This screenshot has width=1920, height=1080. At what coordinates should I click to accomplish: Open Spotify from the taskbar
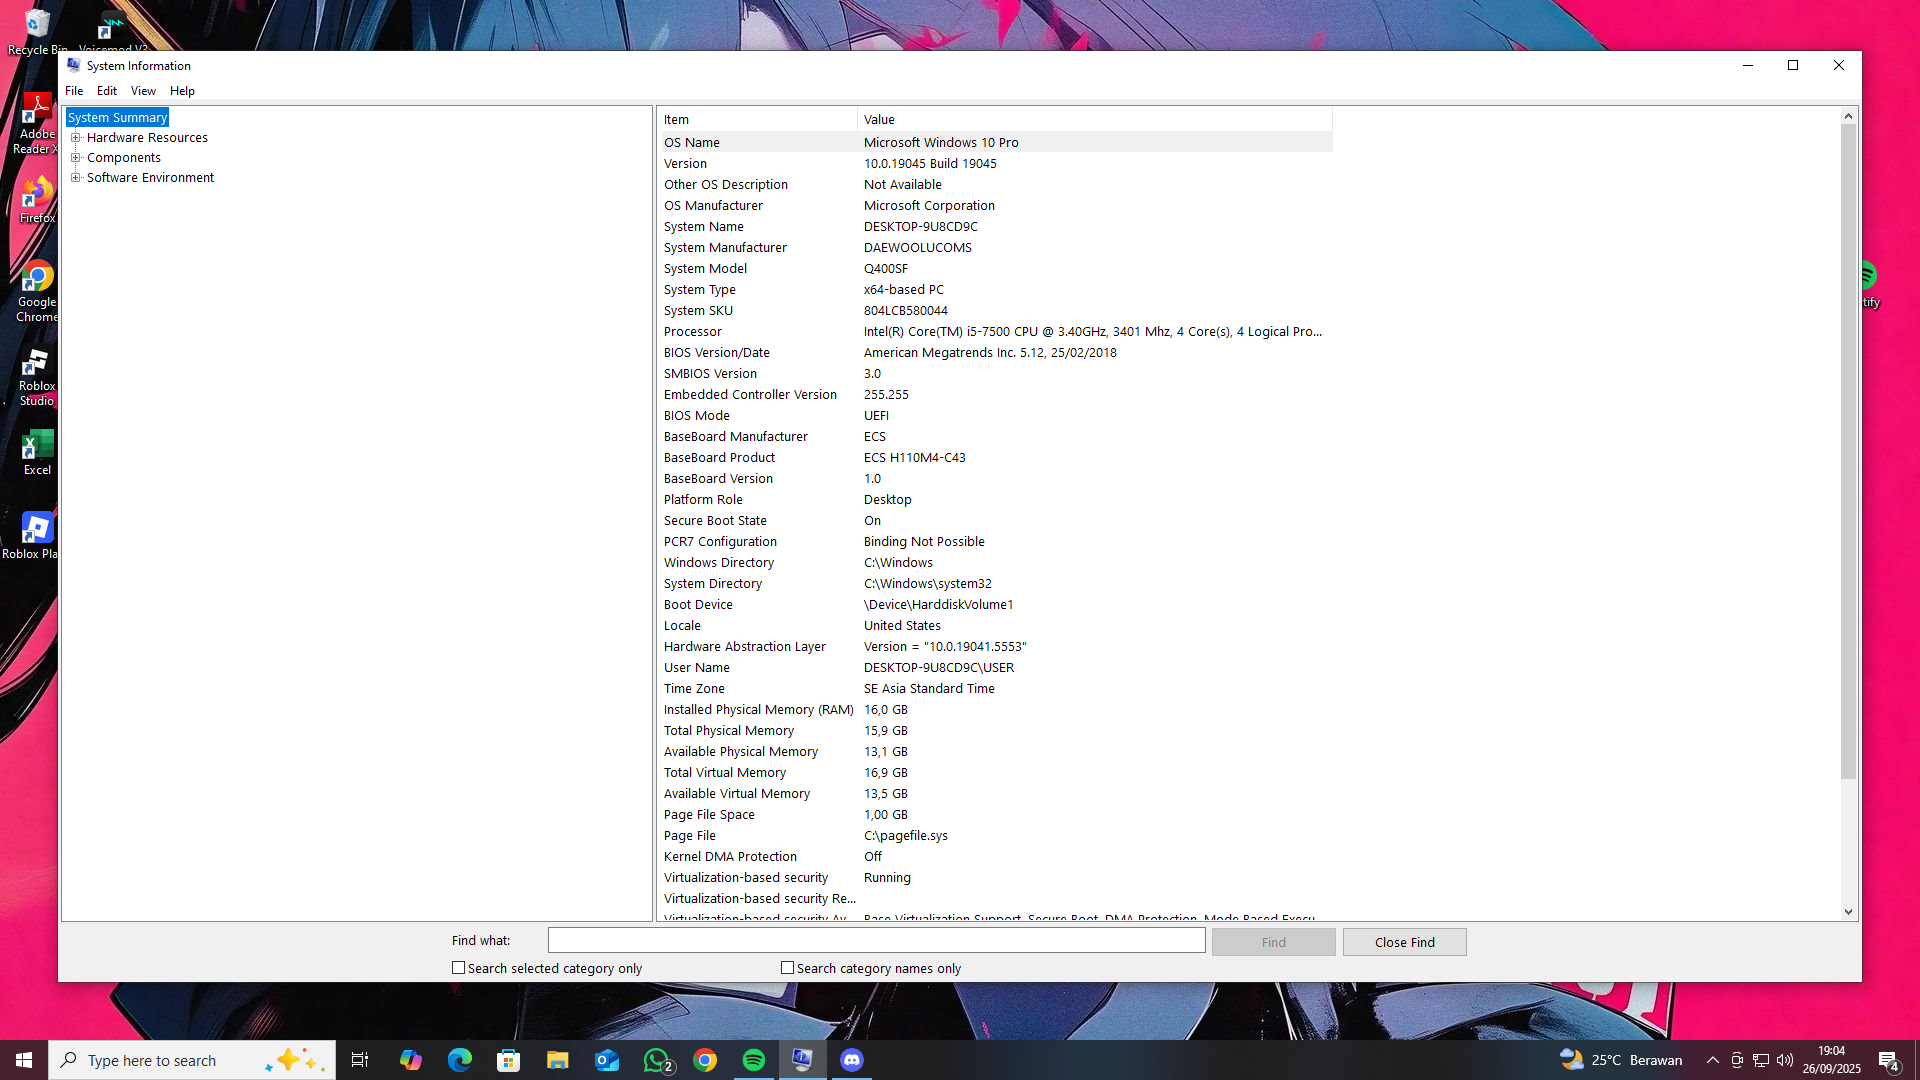[x=754, y=1060]
